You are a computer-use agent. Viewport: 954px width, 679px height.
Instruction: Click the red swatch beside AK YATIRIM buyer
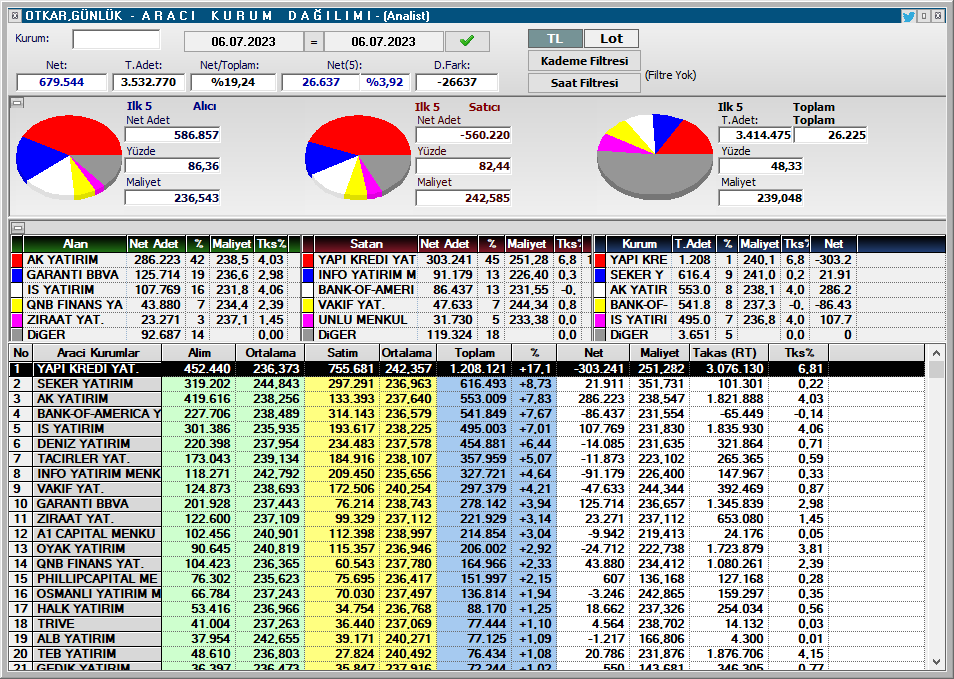[17, 260]
